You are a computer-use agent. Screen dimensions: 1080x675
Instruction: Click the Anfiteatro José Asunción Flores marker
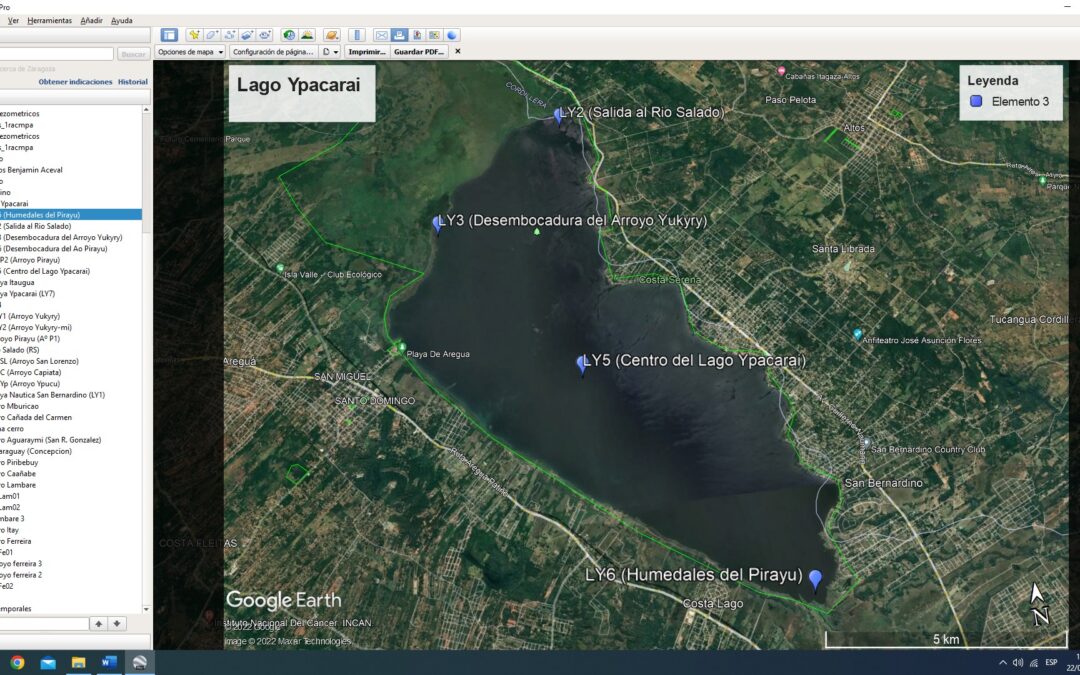(858, 334)
